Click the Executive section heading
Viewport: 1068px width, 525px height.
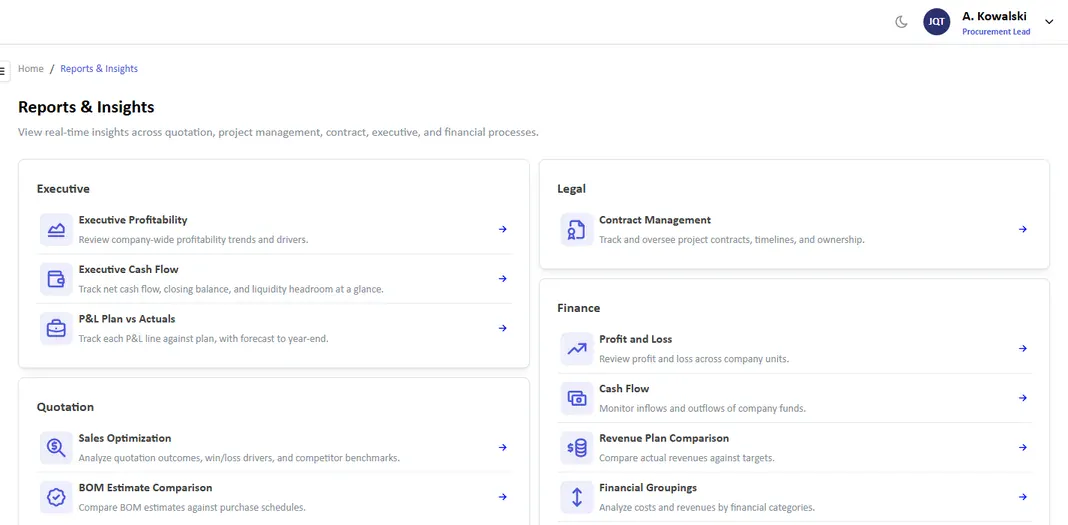[63, 189]
